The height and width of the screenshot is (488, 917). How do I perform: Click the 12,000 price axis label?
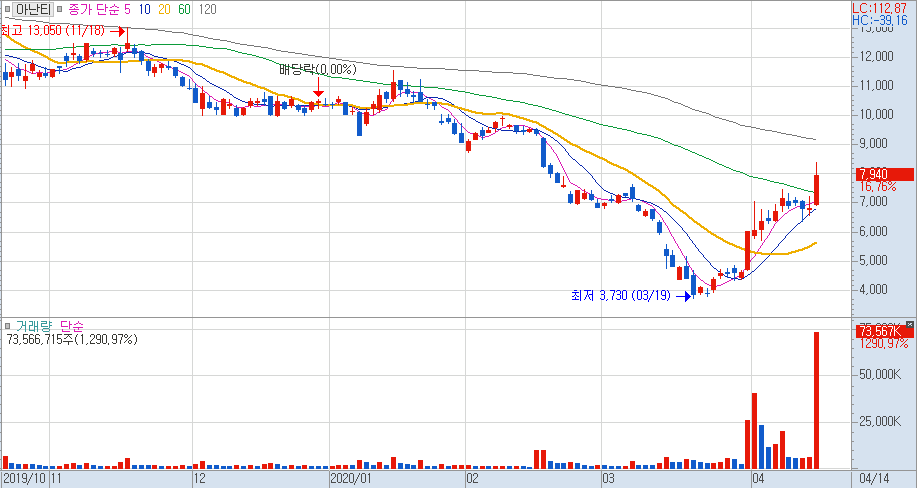[x=876, y=57]
